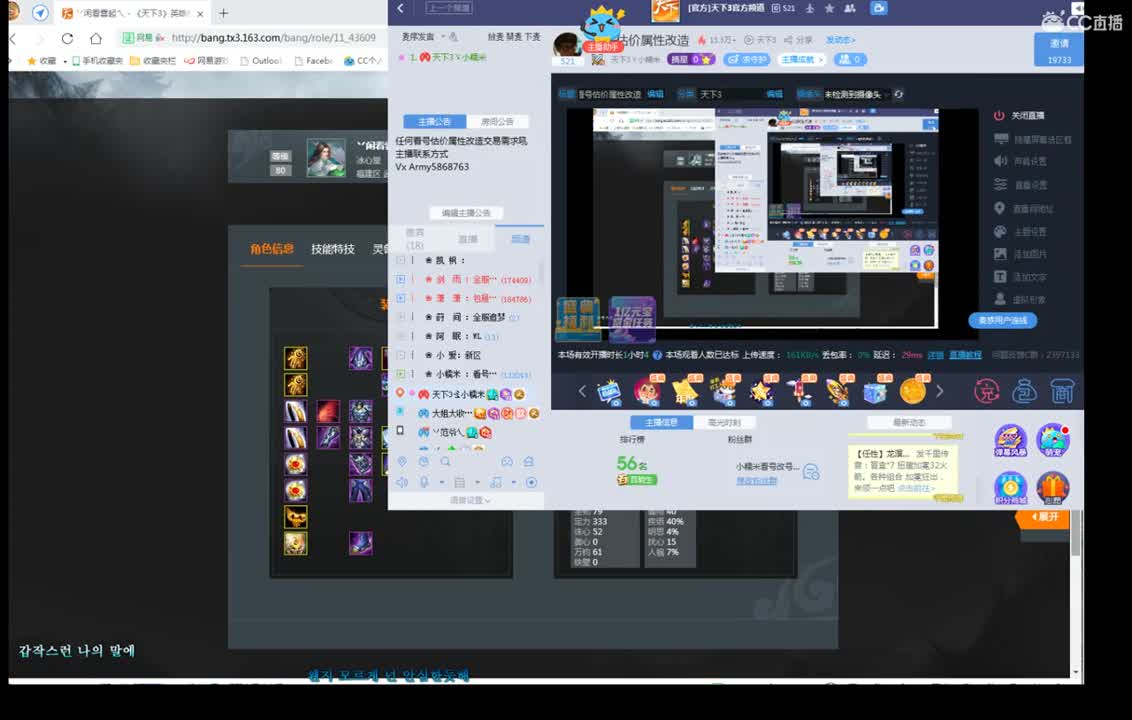Screen dimensions: 1132x720
Task: Open the speaker sound settings in the sidebar
Action: coord(1020,161)
